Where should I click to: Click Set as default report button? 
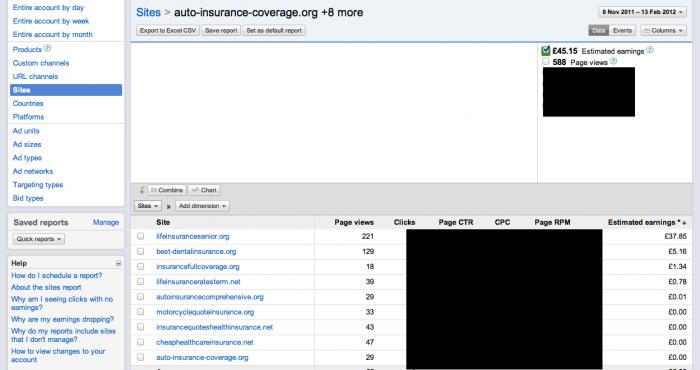pyautogui.click(x=274, y=30)
